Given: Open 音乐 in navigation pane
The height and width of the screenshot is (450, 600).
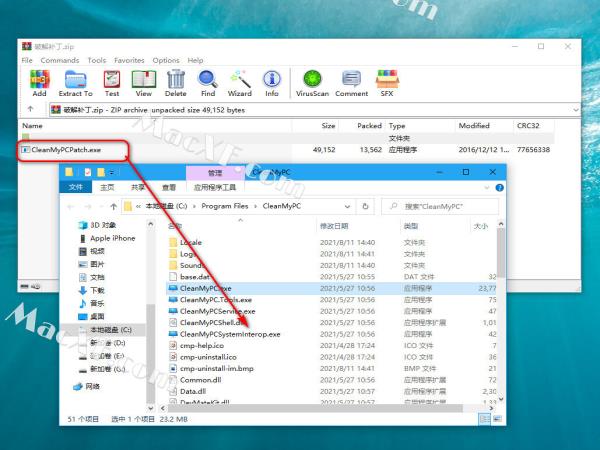Looking at the screenshot, I should click(92, 303).
